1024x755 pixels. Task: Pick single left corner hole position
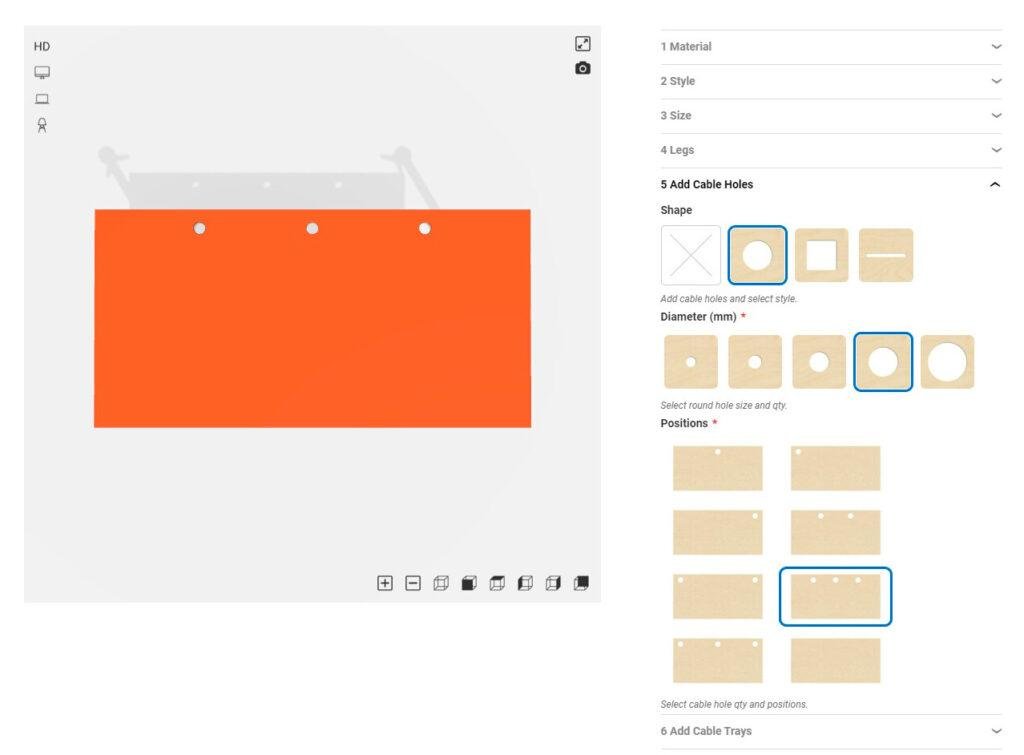pos(835,468)
